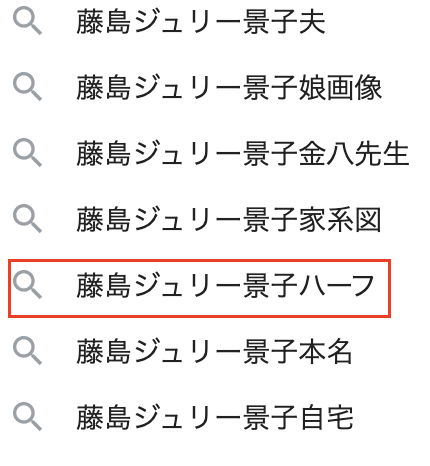Click the magnifier icon next to 娘画像 suggestion
This screenshot has width=430, height=466.
tap(27, 87)
